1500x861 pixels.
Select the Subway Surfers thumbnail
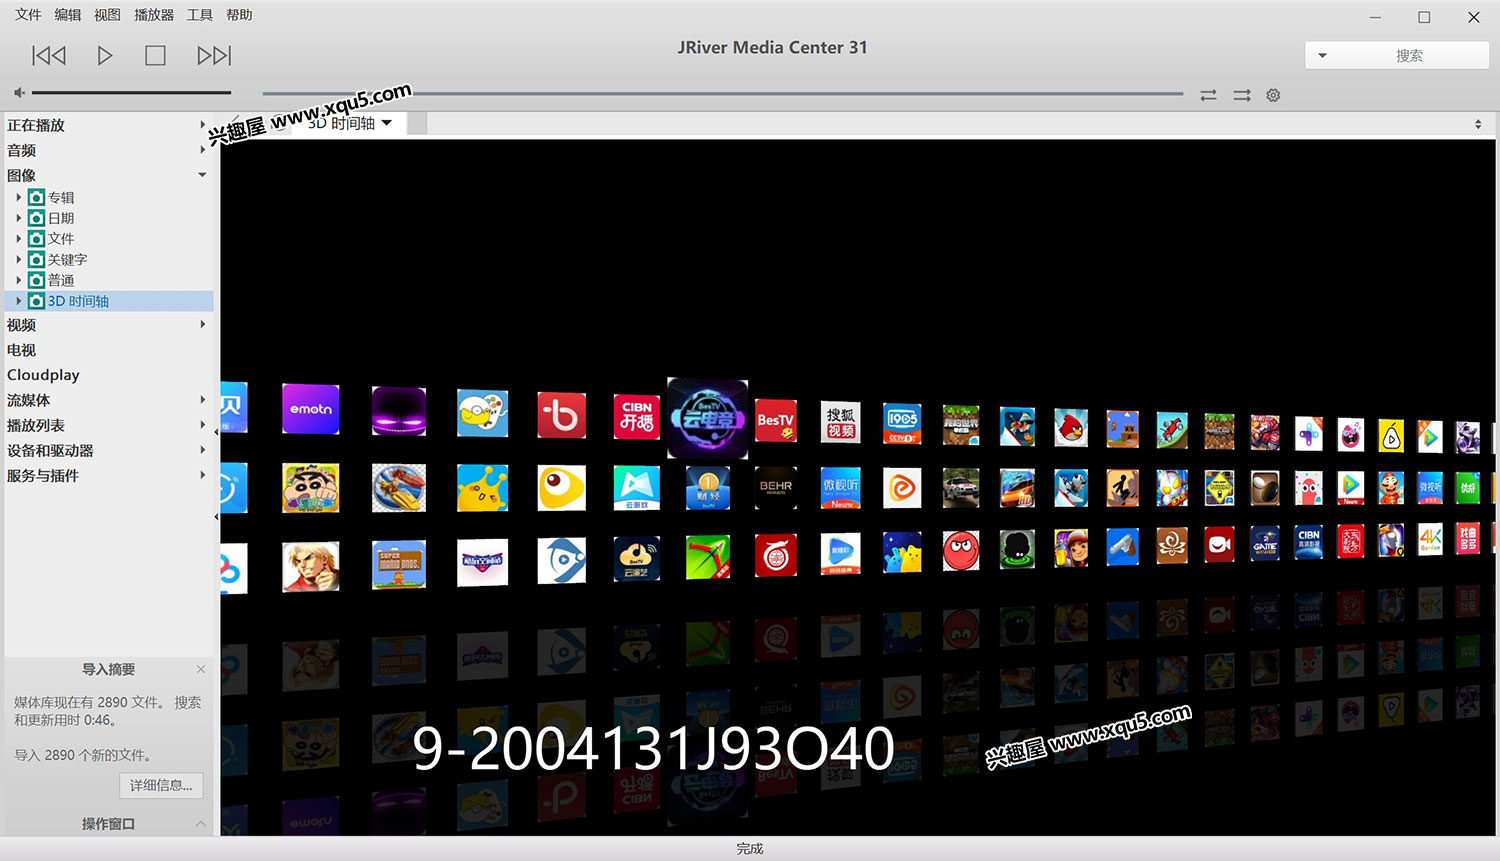pos(1071,548)
